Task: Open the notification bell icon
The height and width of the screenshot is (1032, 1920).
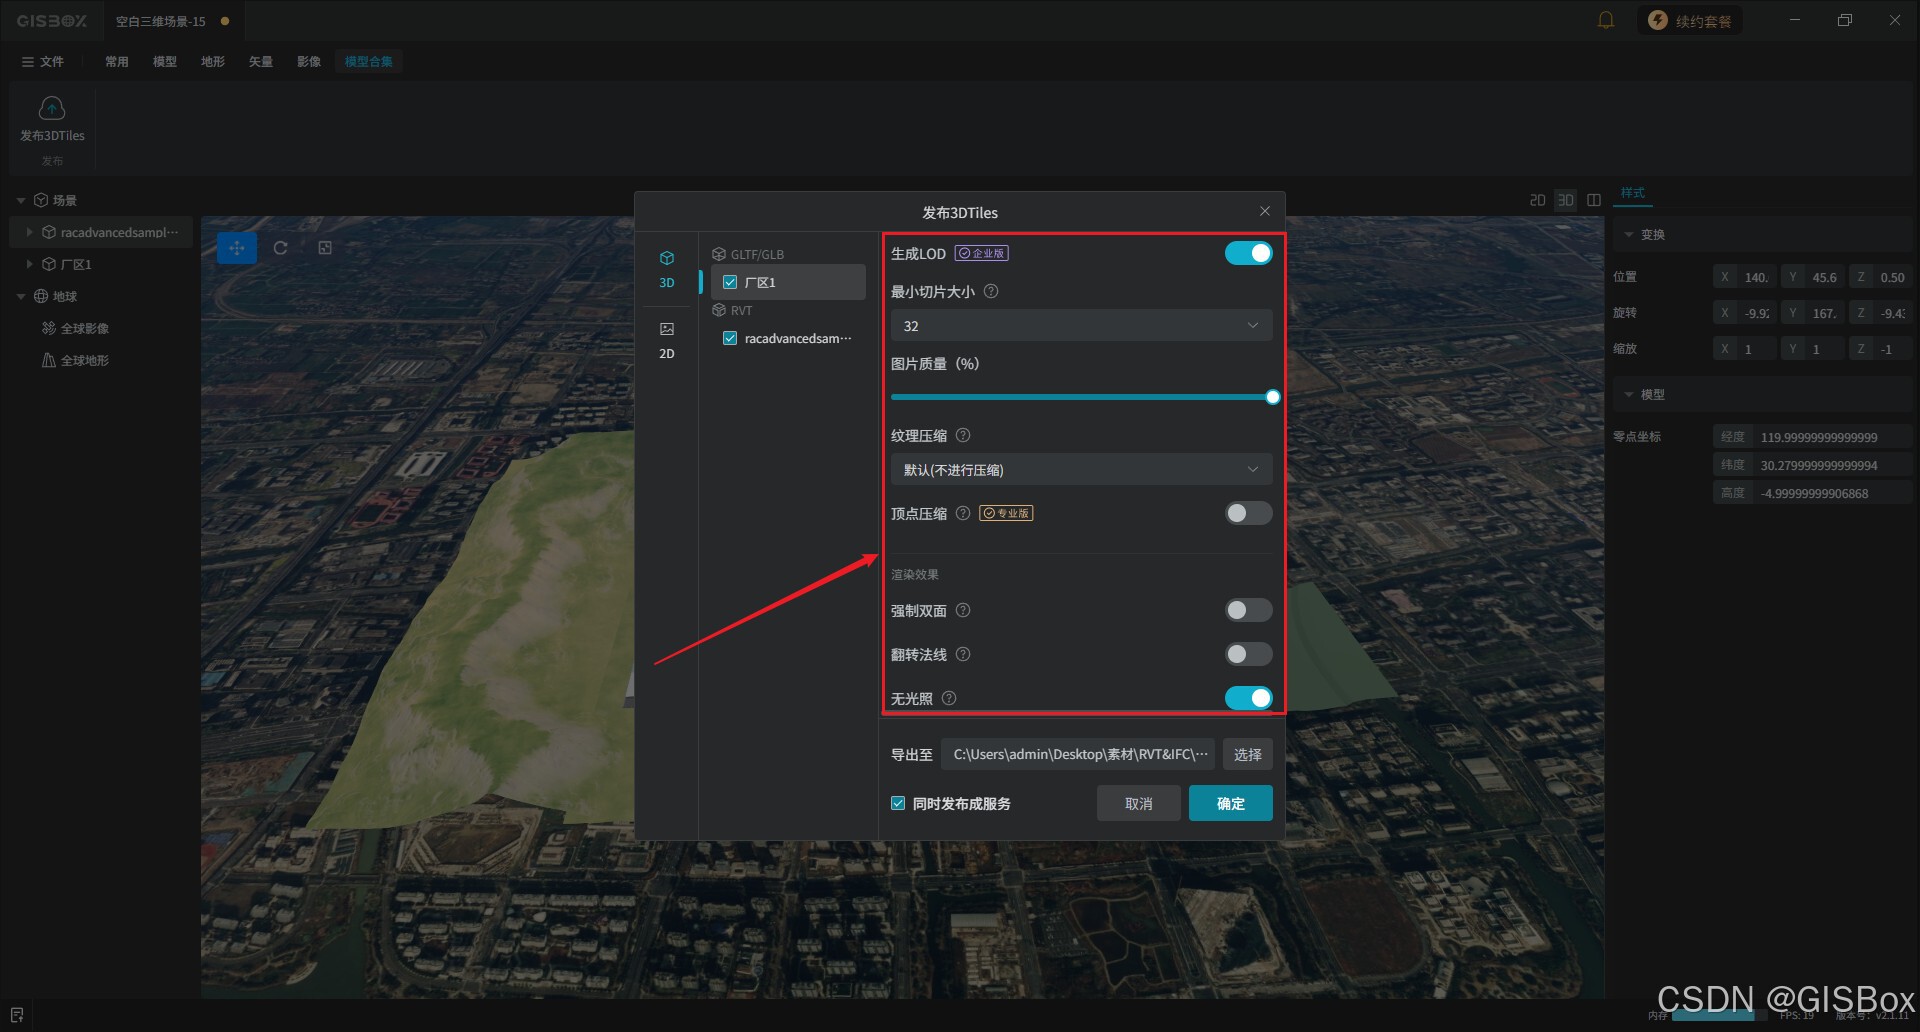Action: pyautogui.click(x=1606, y=20)
